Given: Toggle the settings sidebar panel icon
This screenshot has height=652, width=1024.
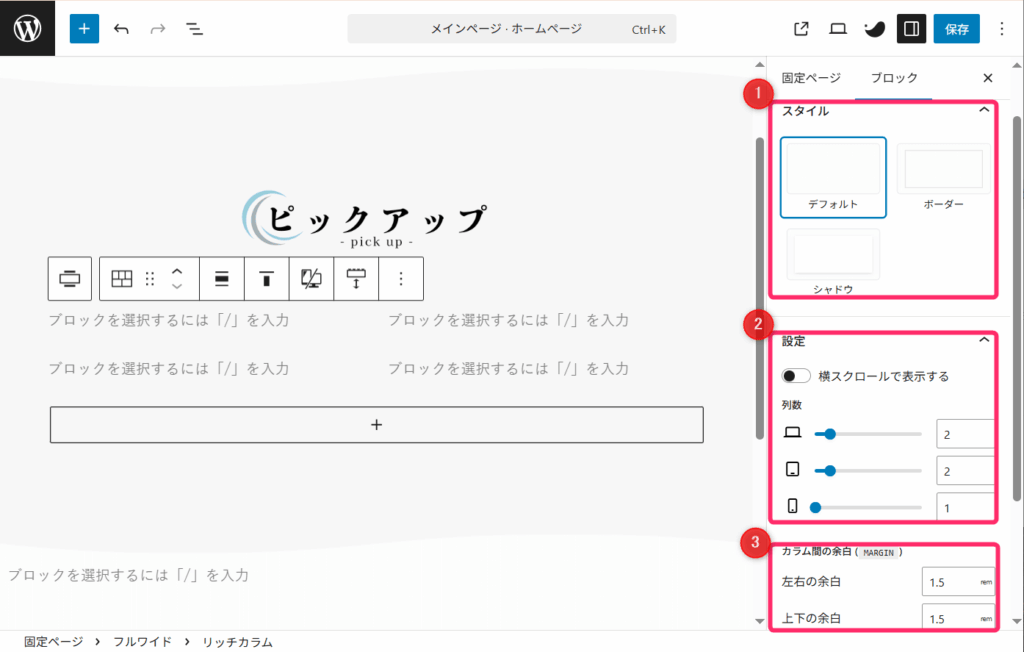Looking at the screenshot, I should pos(911,29).
